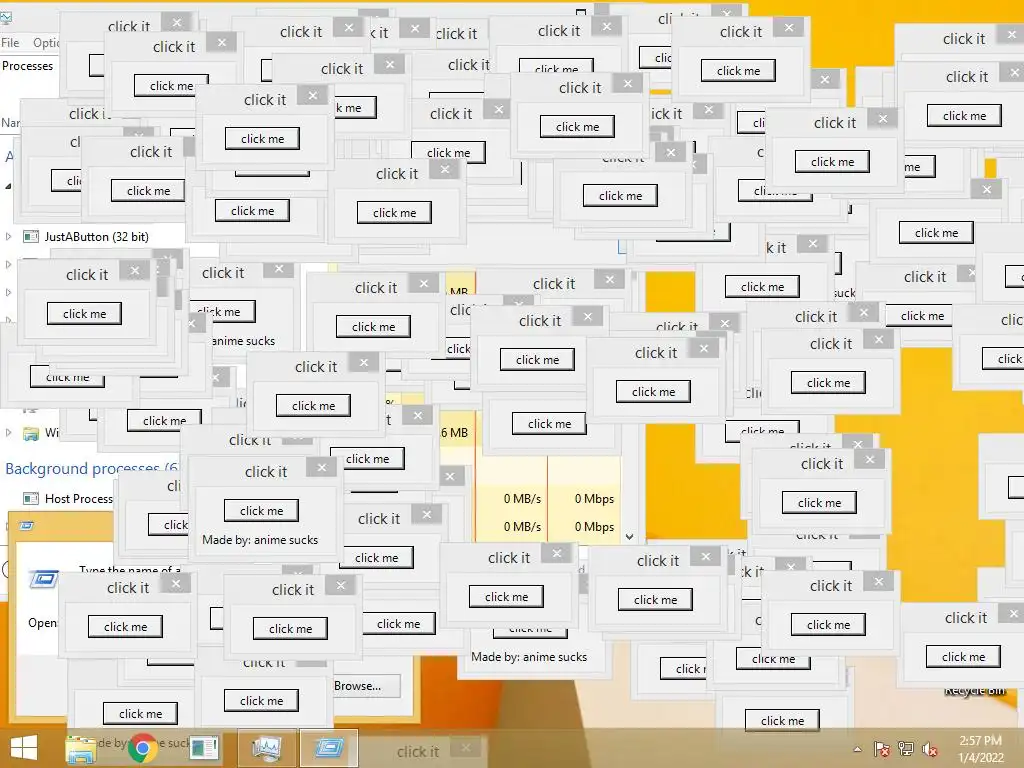Screen dimensions: 1024x768
Task: Click the large Run icon beside the description
Action: click(x=44, y=579)
